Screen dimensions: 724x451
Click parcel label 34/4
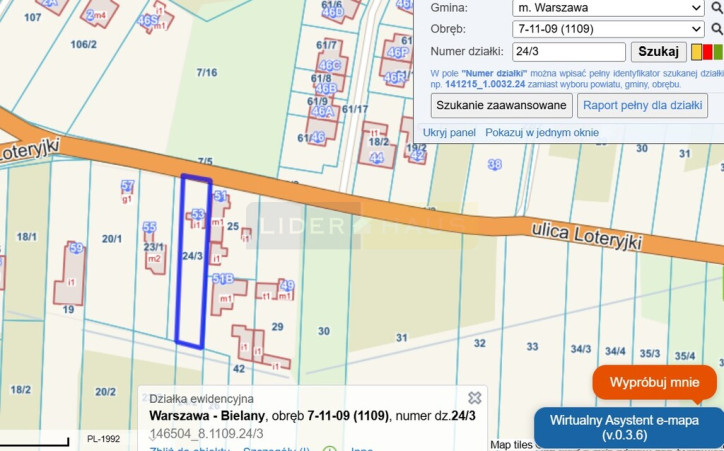(x=615, y=351)
